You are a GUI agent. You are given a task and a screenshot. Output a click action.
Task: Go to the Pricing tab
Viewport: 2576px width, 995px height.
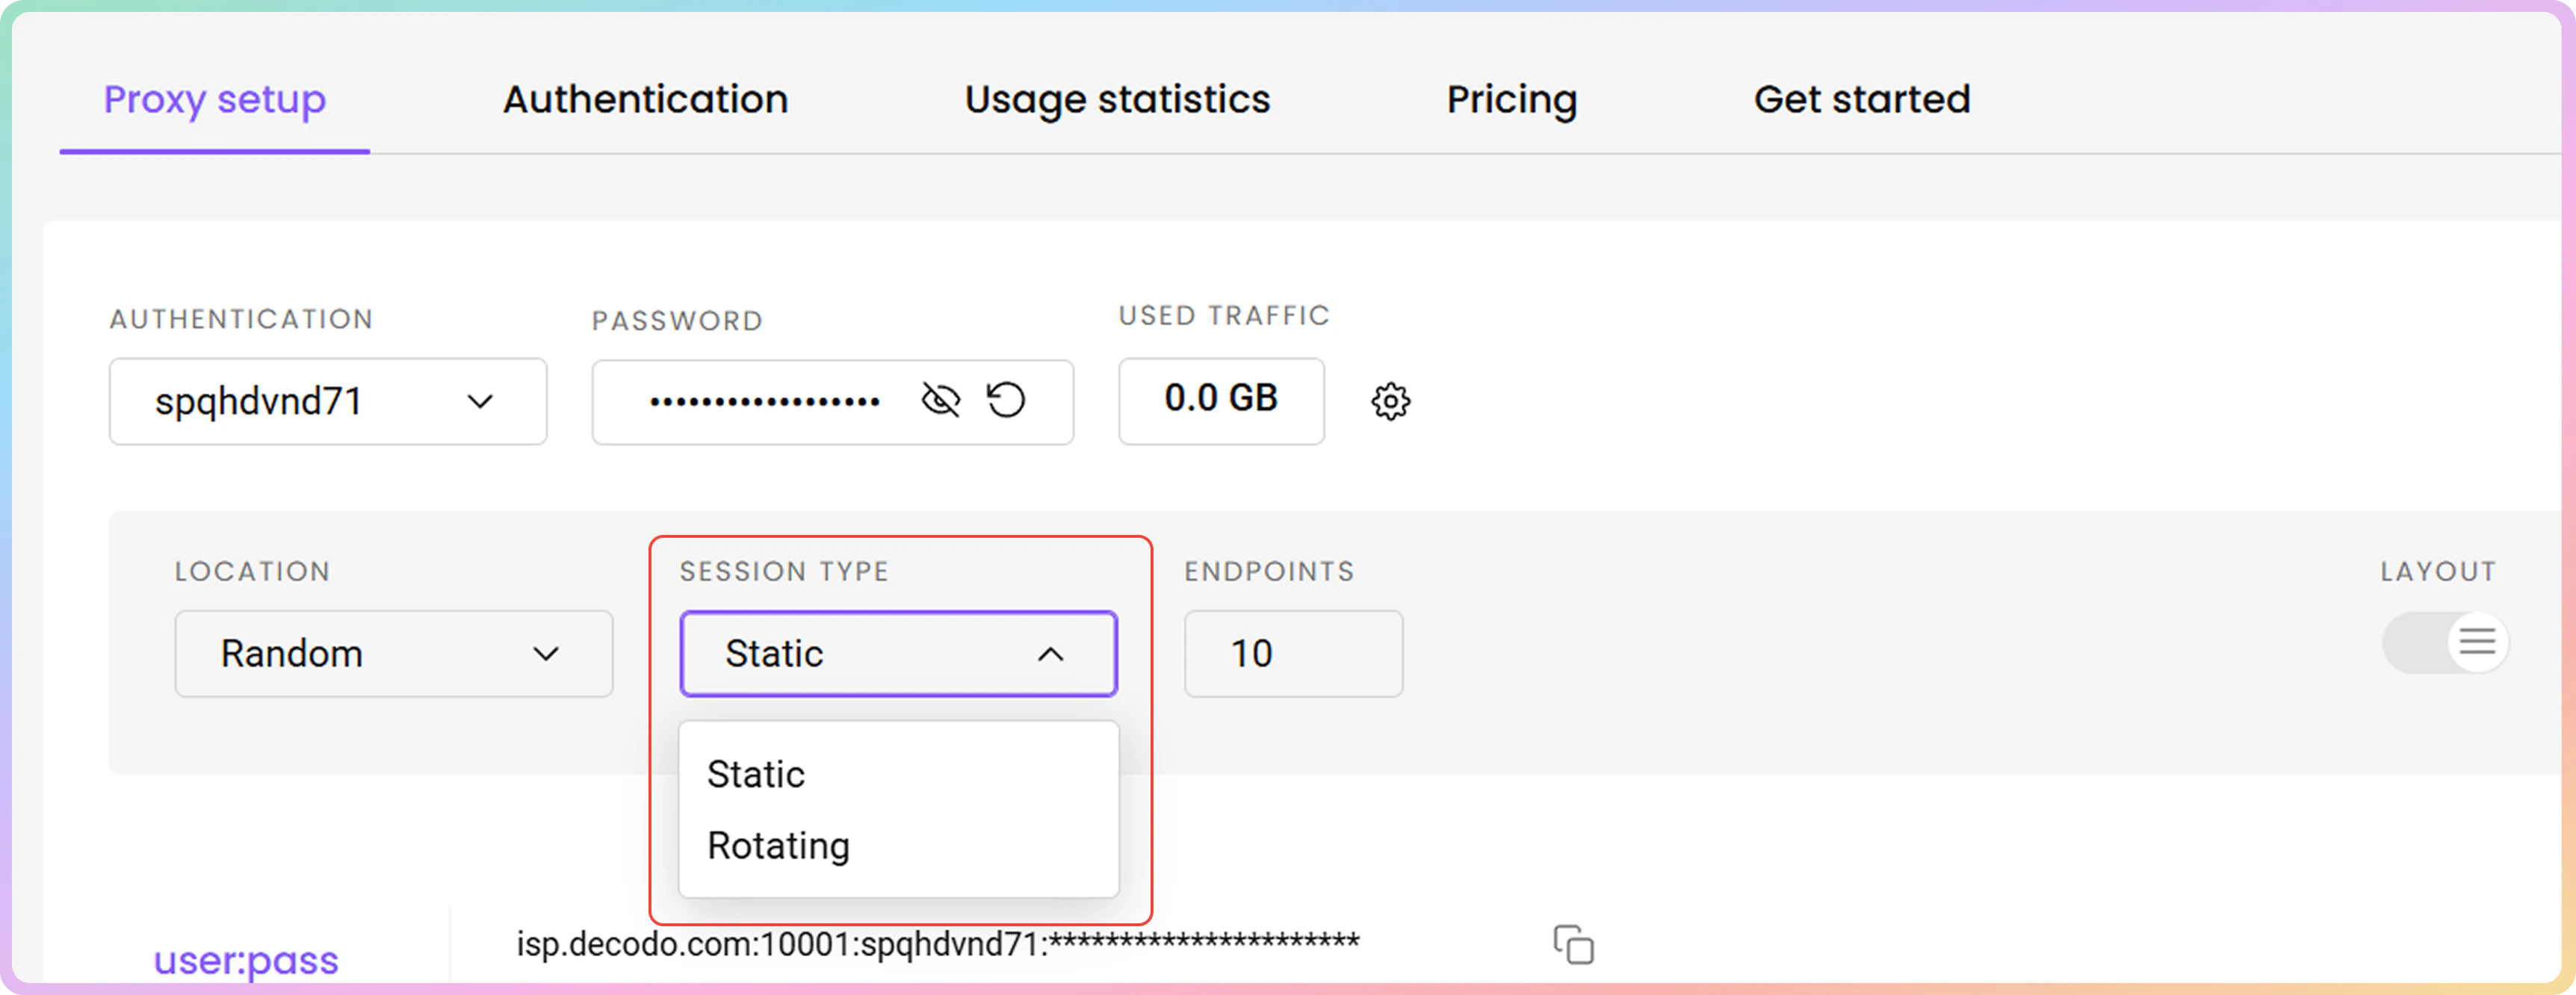coord(1511,99)
